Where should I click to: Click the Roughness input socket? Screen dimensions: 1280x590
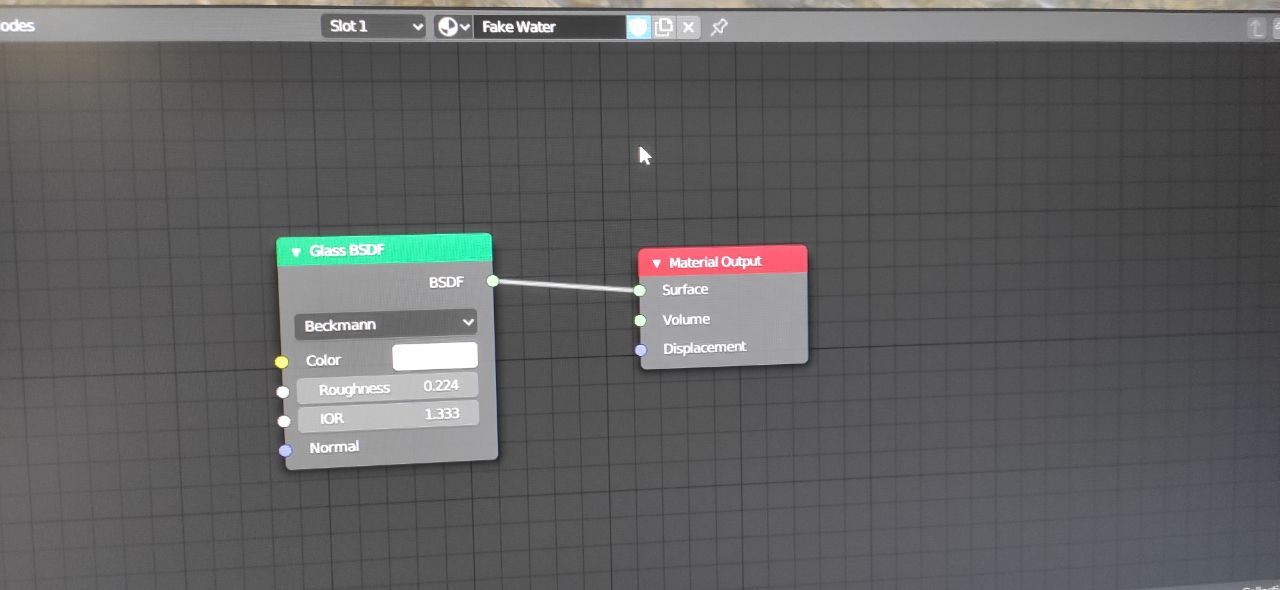point(283,391)
